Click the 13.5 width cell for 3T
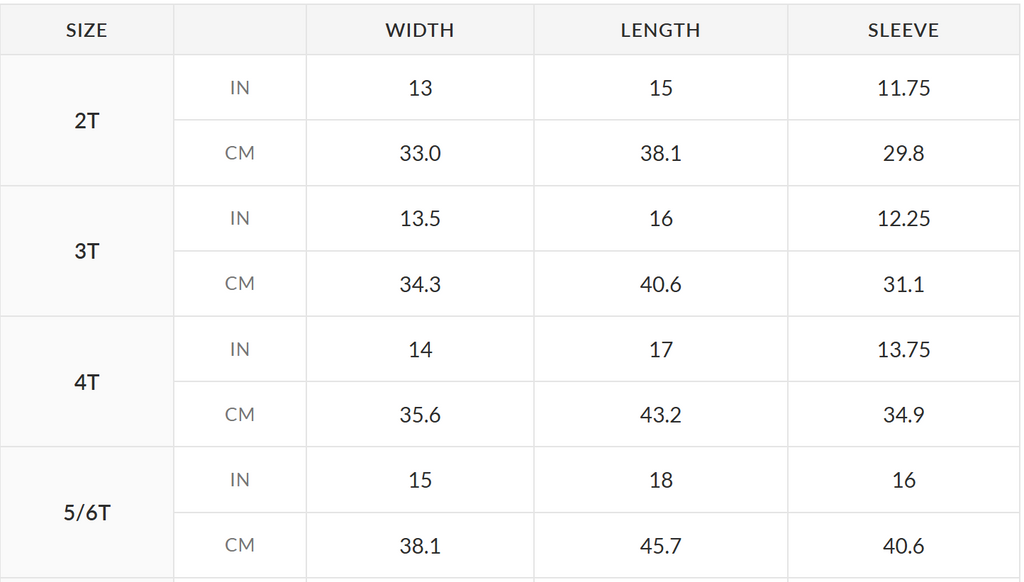This screenshot has height=582, width=1024. [420, 219]
